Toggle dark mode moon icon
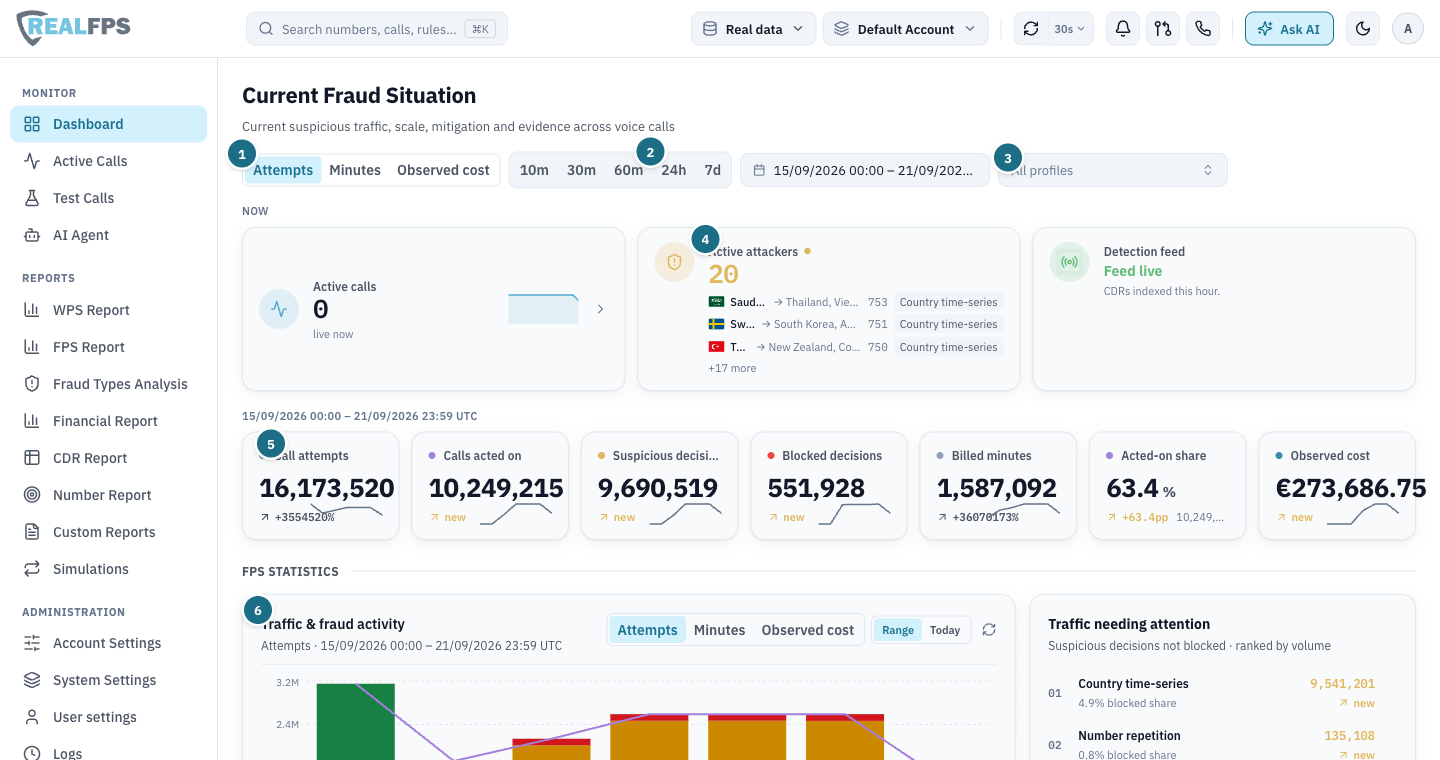This screenshot has width=1440, height=760. click(x=1363, y=29)
